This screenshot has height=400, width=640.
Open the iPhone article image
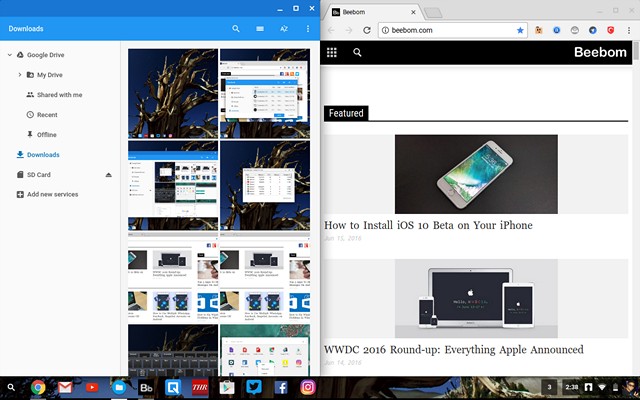476,174
